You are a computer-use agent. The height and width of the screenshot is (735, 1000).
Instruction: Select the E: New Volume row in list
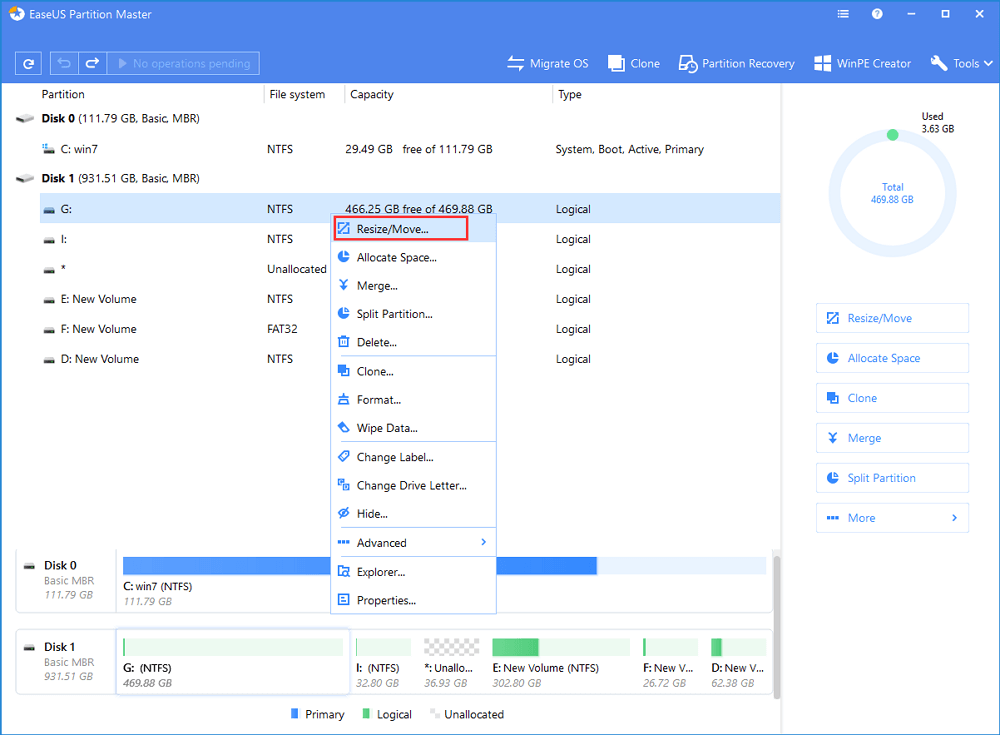(x=410, y=299)
